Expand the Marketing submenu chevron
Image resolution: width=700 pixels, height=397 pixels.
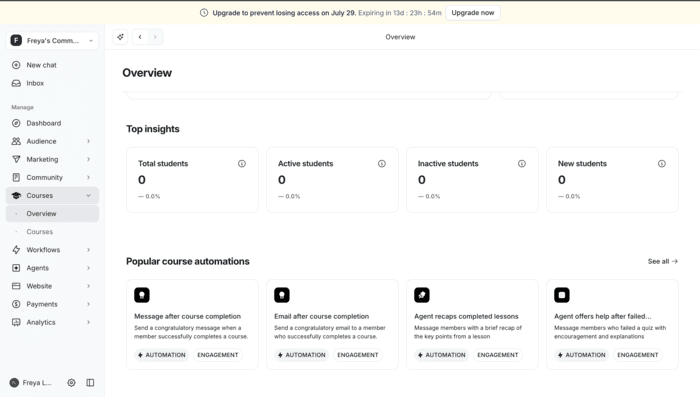pos(88,159)
